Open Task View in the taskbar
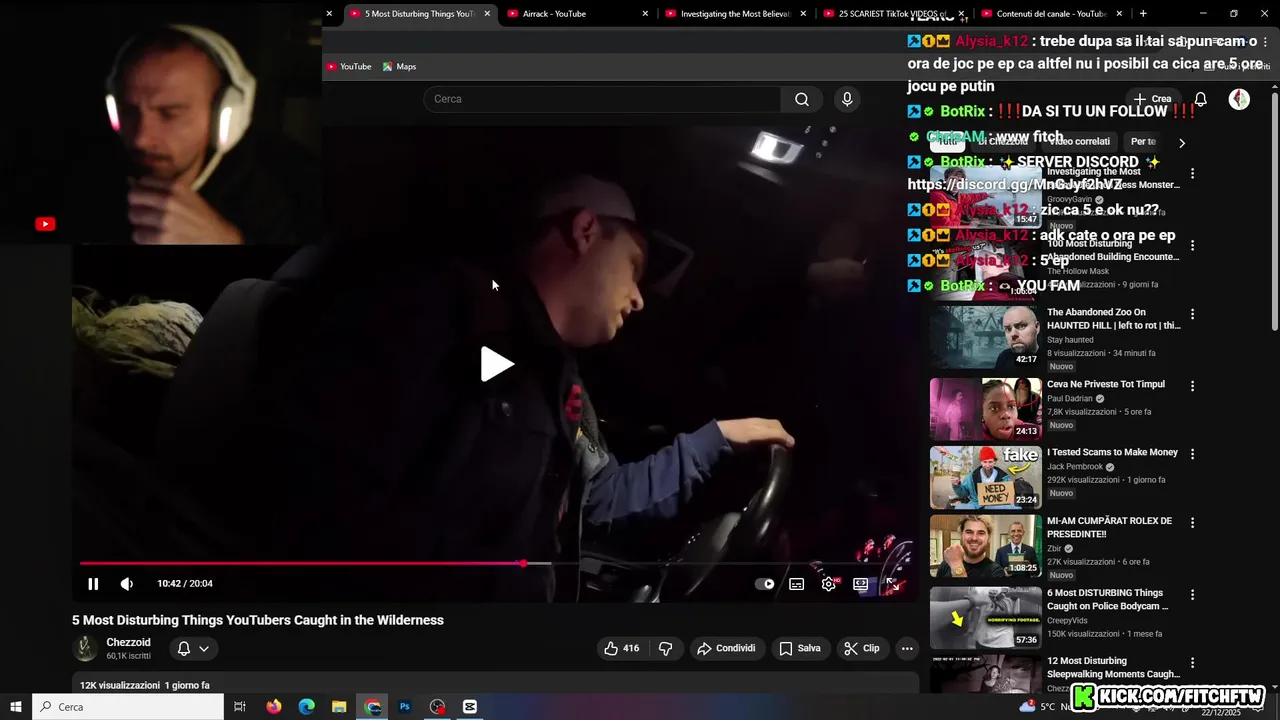The height and width of the screenshot is (720, 1280). pos(240,707)
